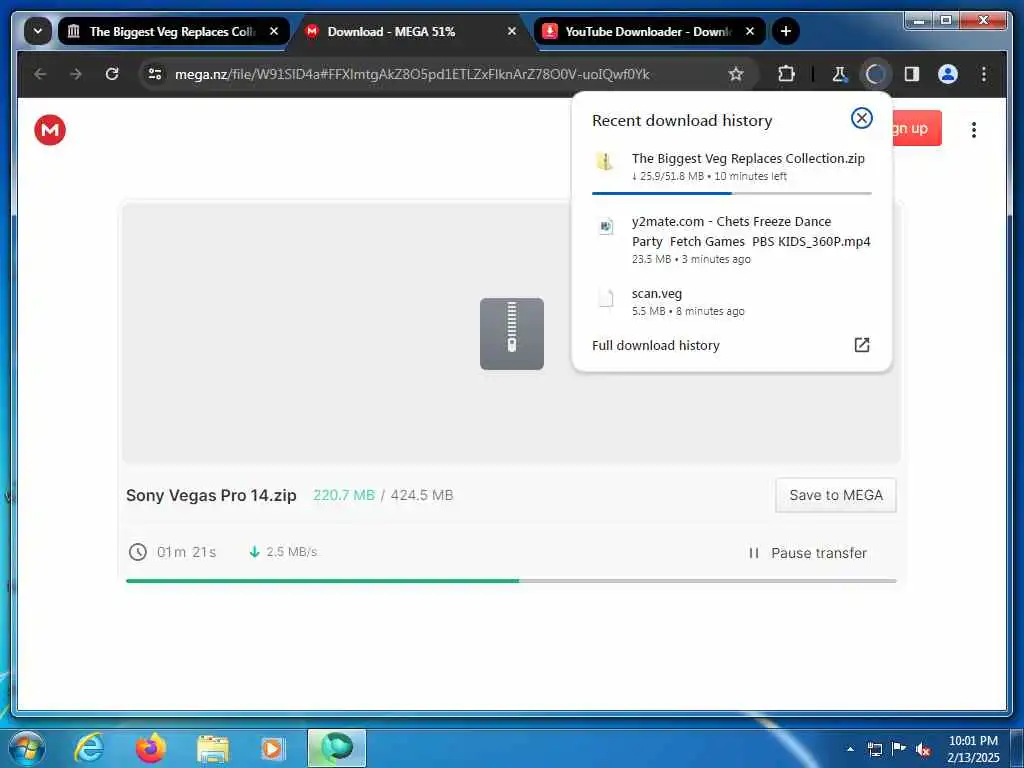Click the scan.veg blank file icon
The image size is (1024, 768).
pos(606,298)
